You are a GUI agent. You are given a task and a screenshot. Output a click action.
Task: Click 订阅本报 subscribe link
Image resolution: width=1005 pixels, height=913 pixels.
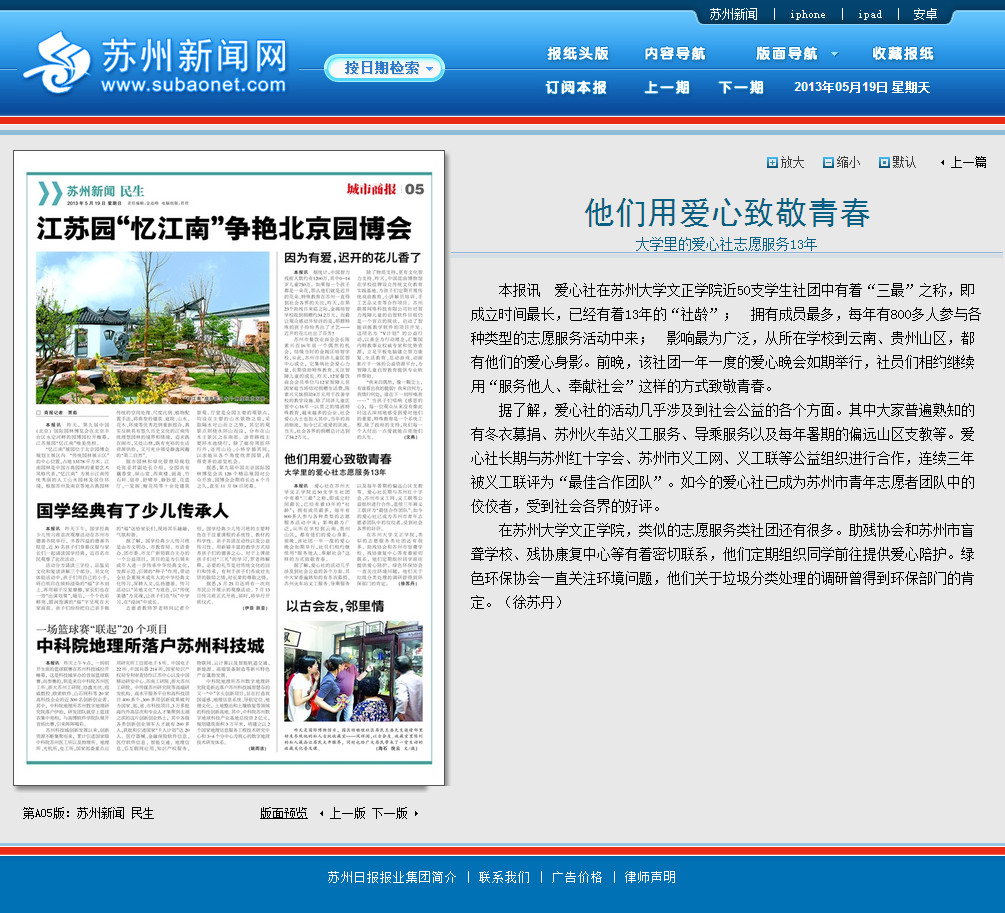pos(575,87)
